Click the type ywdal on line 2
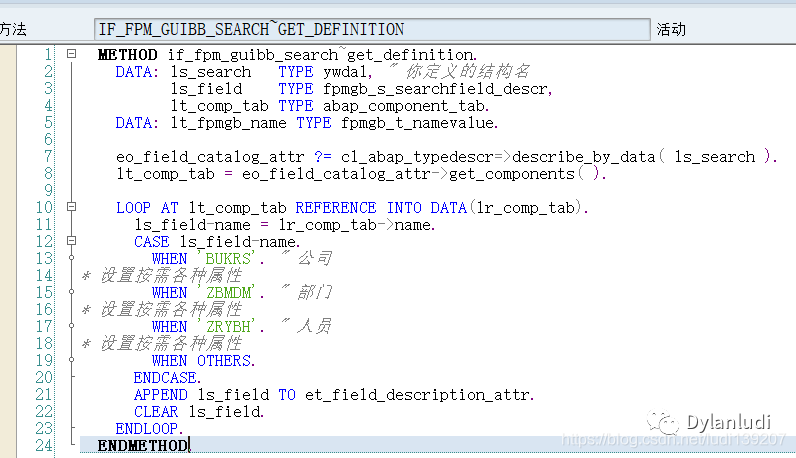The width and height of the screenshot is (796, 458). click(x=345, y=72)
